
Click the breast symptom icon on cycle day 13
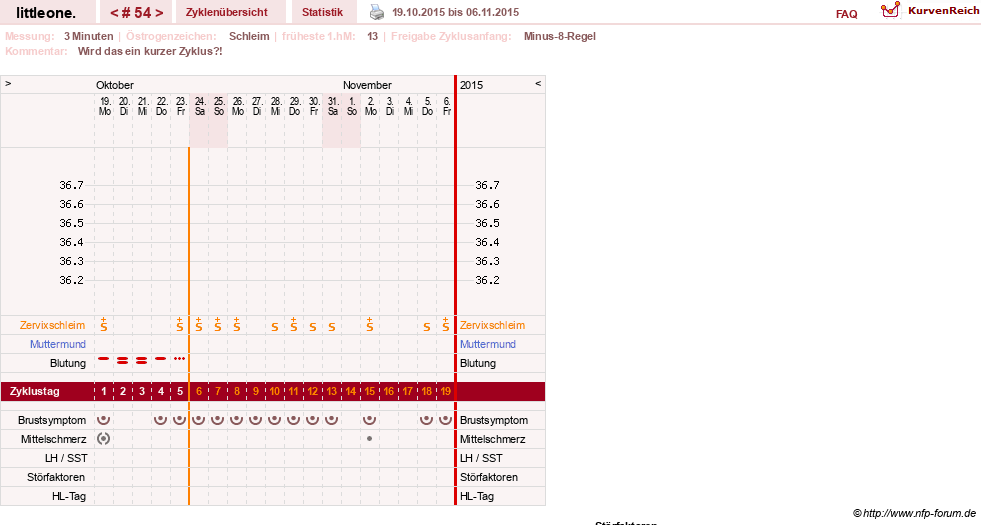[x=332, y=419]
